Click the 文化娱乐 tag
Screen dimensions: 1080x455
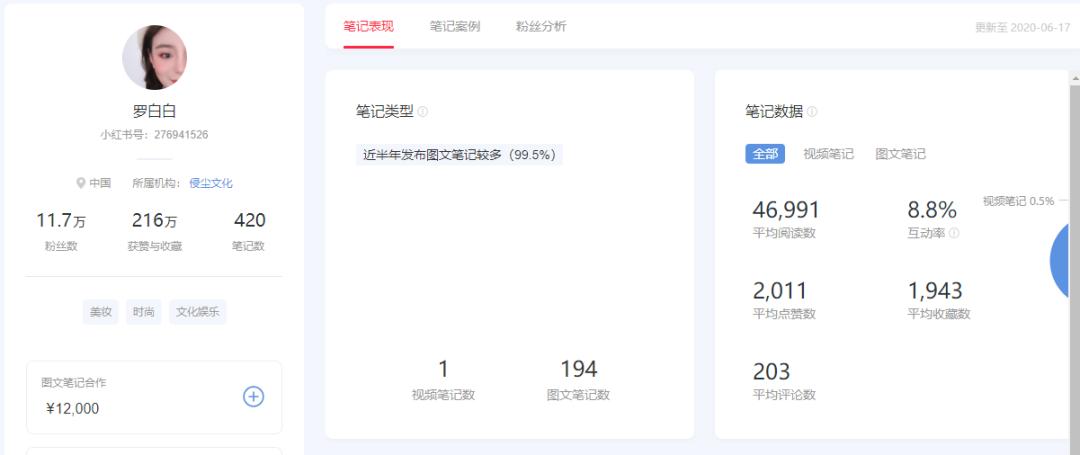click(x=197, y=312)
